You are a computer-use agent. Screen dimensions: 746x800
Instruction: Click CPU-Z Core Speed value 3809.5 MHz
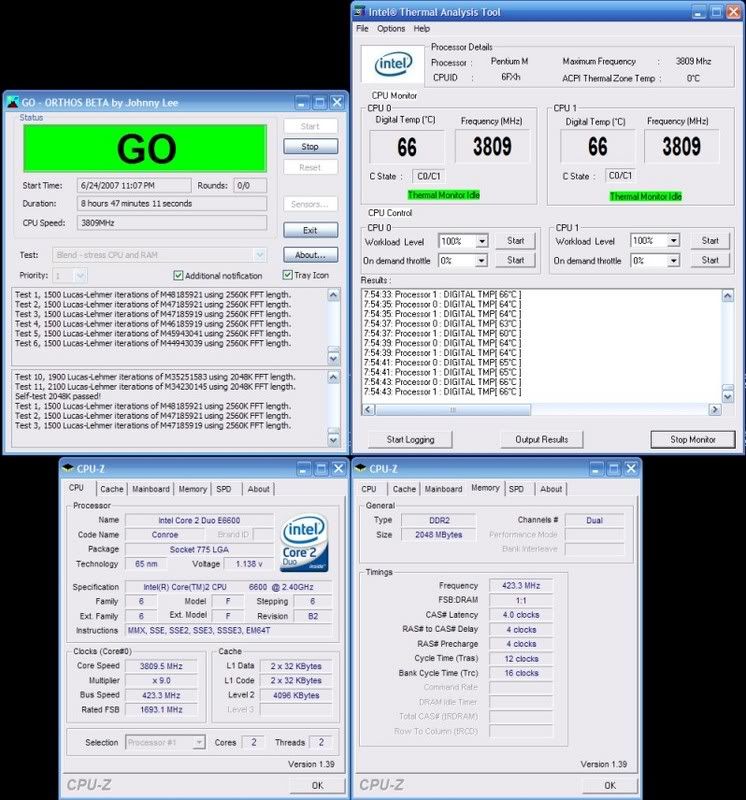(161, 666)
